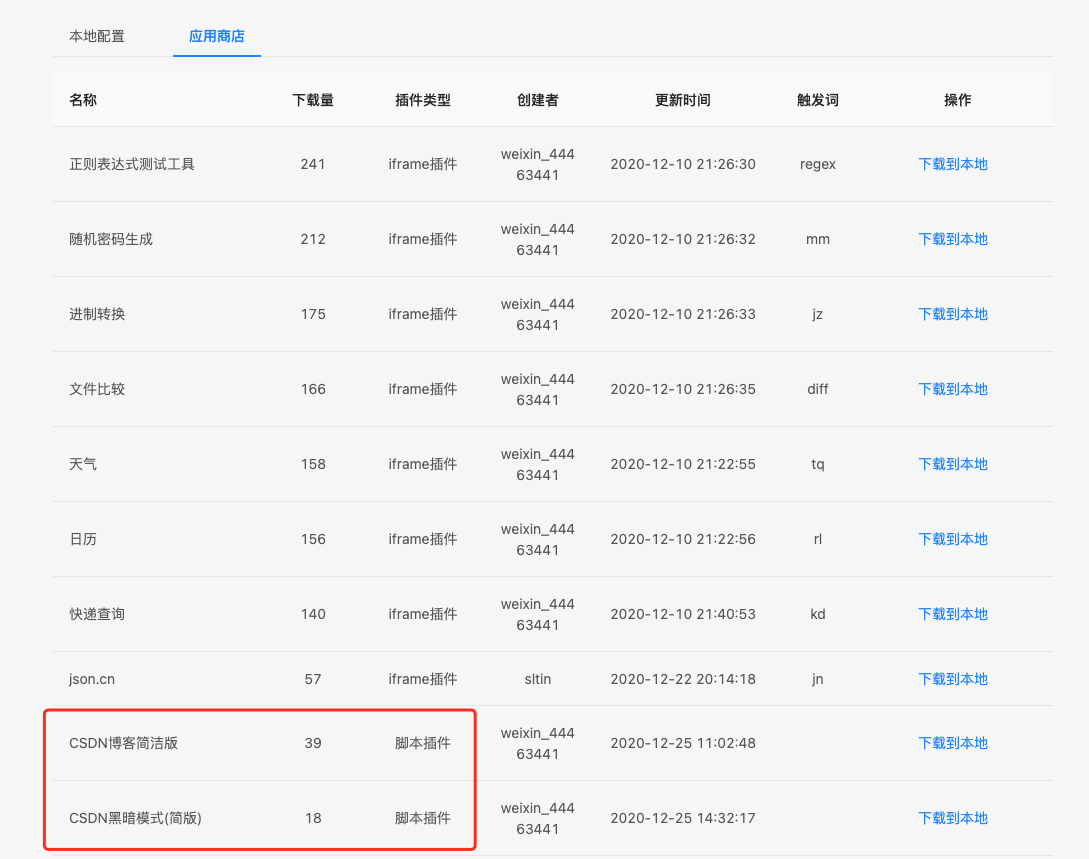1089x859 pixels.
Task: Select the 日历 name cell
Action: point(83,539)
